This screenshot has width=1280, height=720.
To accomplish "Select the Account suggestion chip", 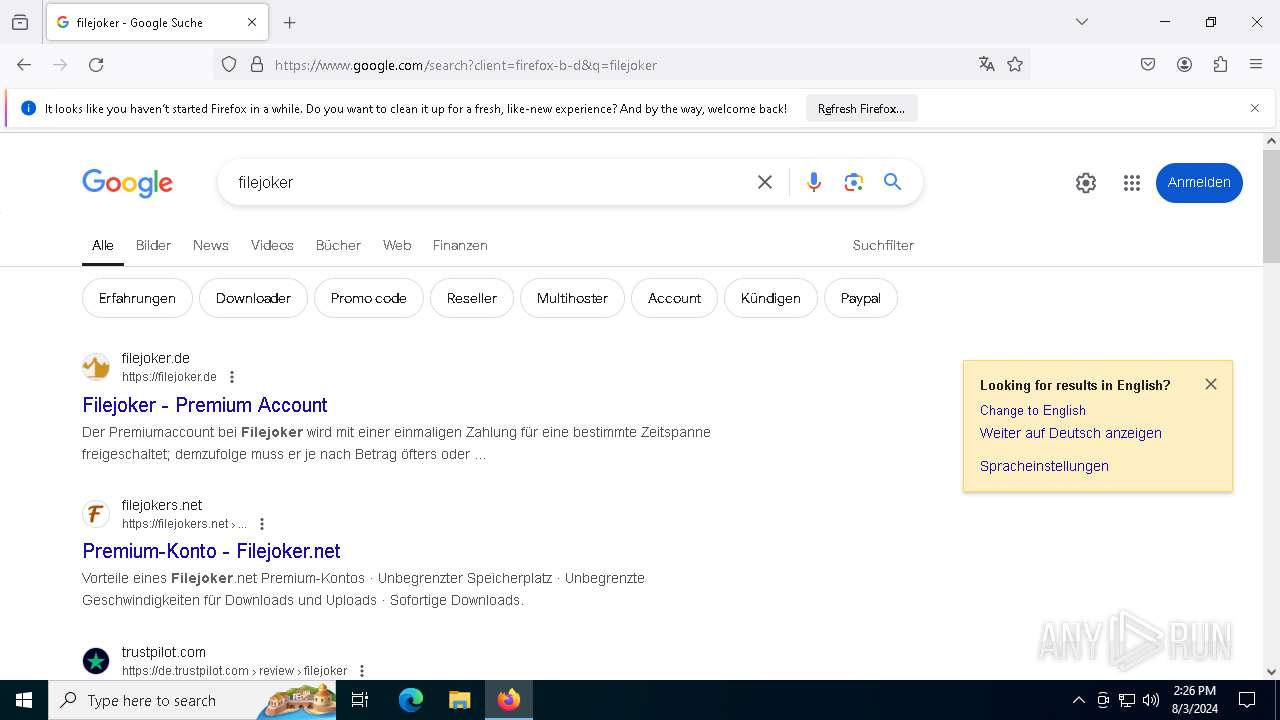I will (x=674, y=298).
